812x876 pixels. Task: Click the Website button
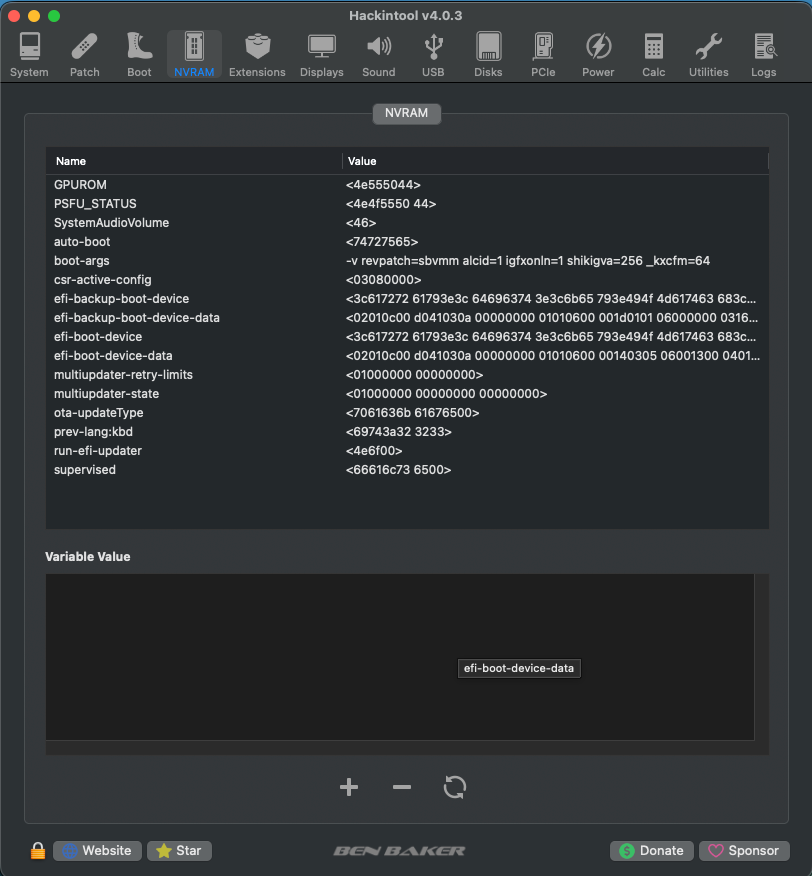click(x=97, y=850)
